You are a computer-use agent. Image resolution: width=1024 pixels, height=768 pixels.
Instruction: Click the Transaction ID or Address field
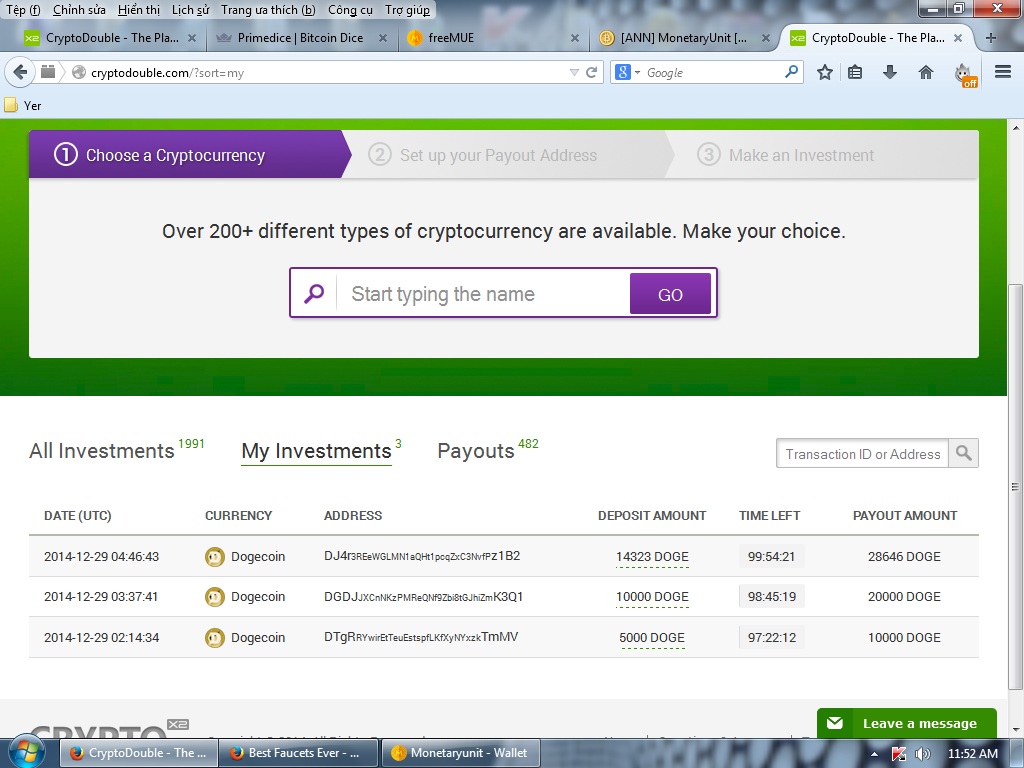click(863, 453)
